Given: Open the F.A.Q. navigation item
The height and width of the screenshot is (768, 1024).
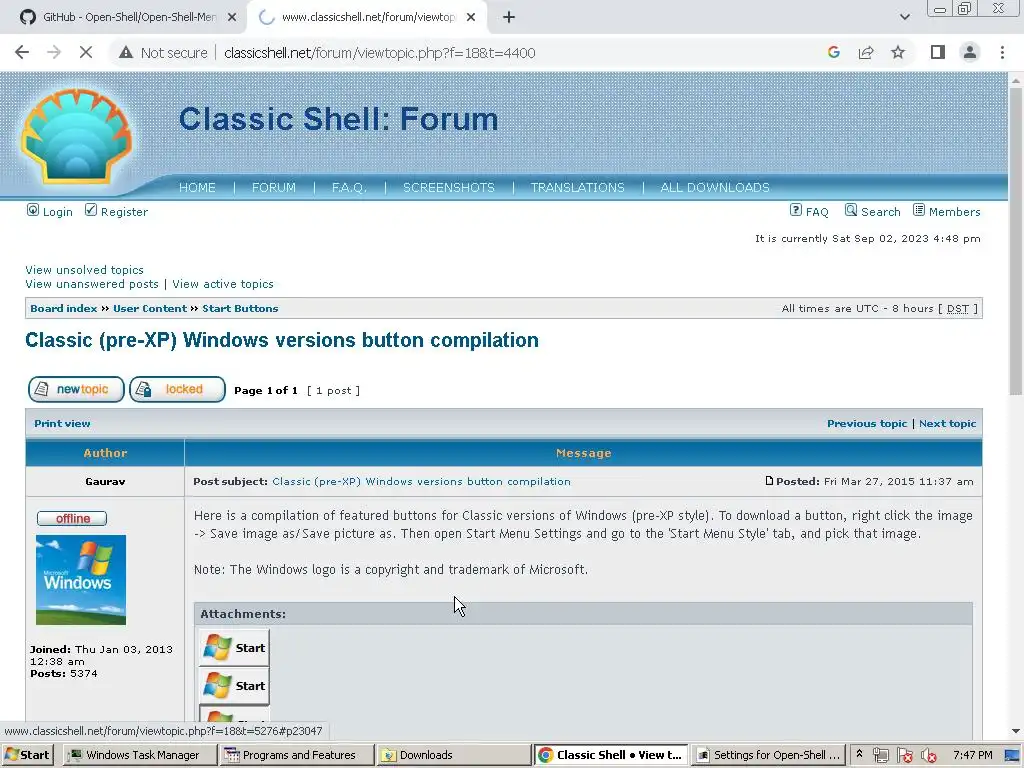Looking at the screenshot, I should click(349, 187).
